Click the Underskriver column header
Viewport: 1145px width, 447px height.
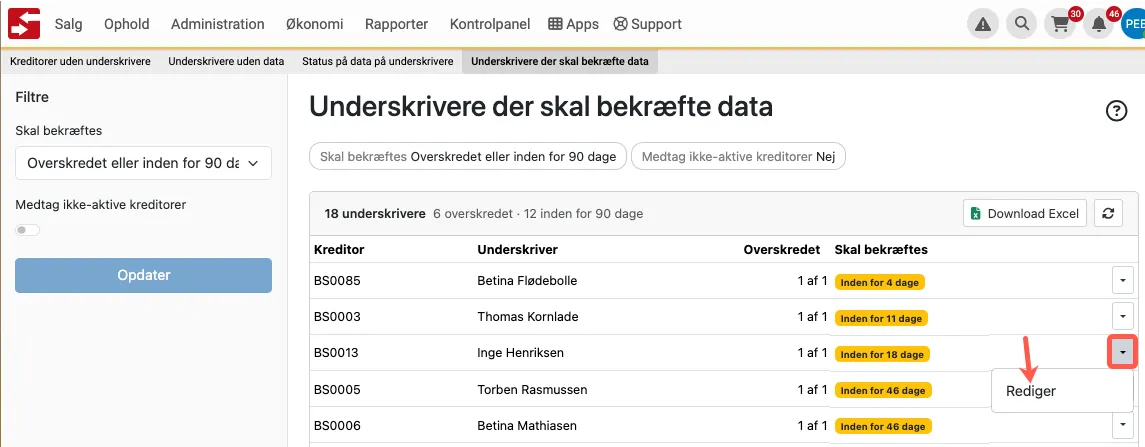(x=518, y=250)
